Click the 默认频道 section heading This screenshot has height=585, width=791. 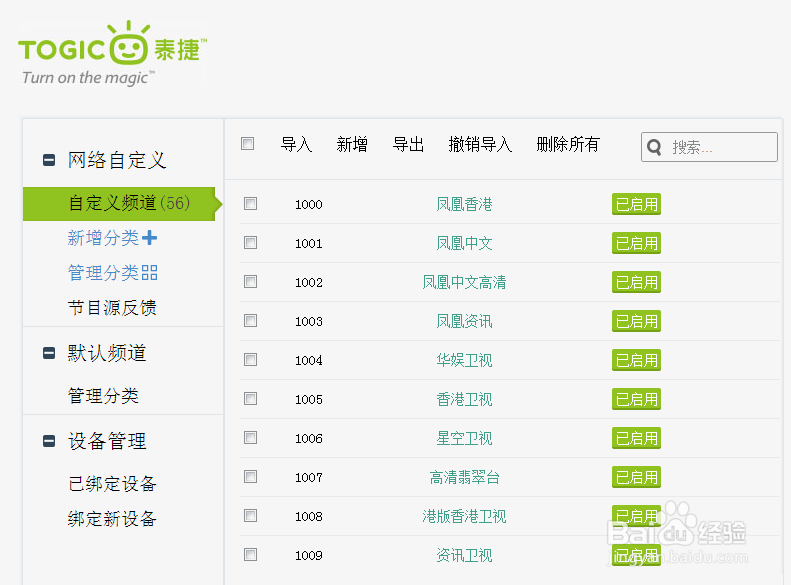(107, 353)
